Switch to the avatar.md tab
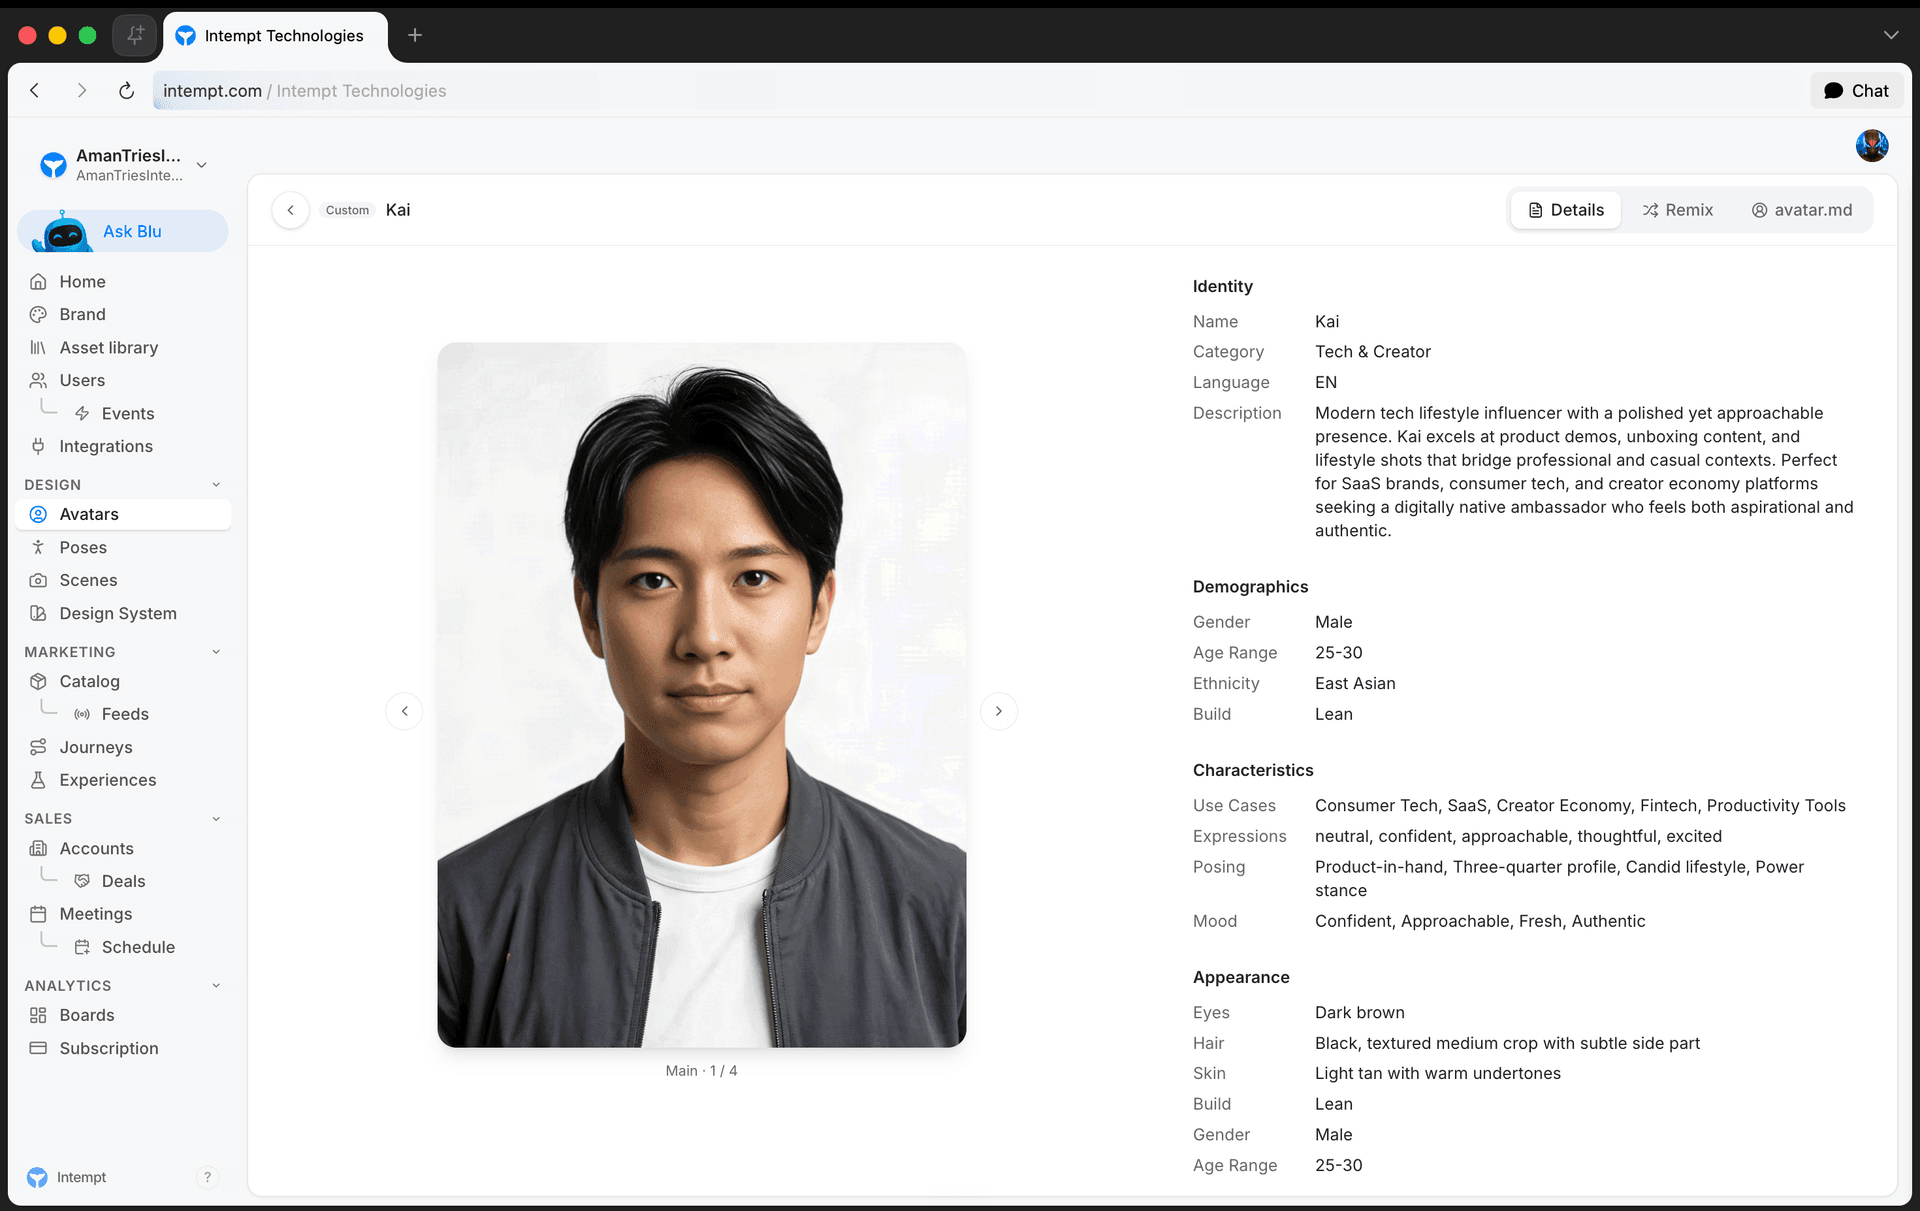 click(1802, 210)
